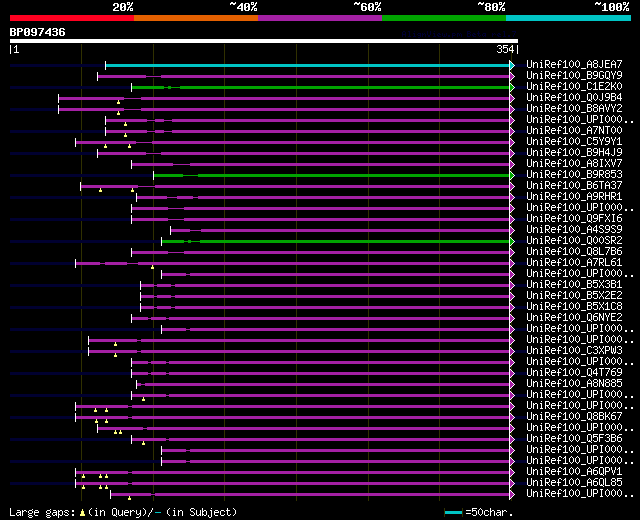This screenshot has height=520, width=640.
Task: Click the purple arrowhead on the UniRef100_A6QL85 row
Action: 512,484
